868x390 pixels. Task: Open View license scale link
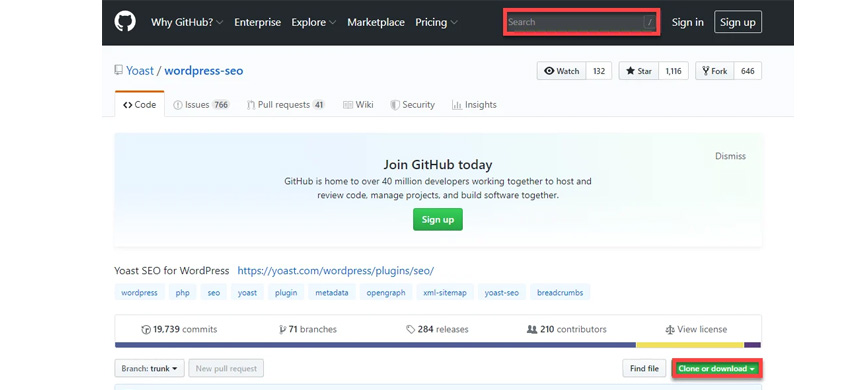click(x=696, y=329)
